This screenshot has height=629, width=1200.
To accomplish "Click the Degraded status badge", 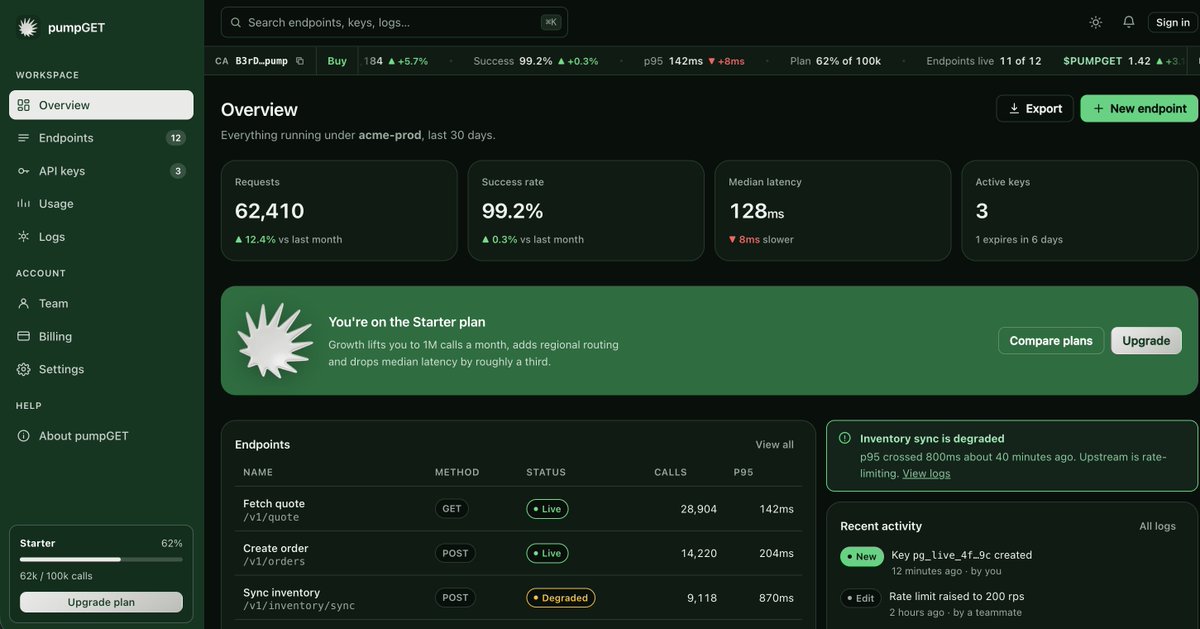I will tap(561, 598).
